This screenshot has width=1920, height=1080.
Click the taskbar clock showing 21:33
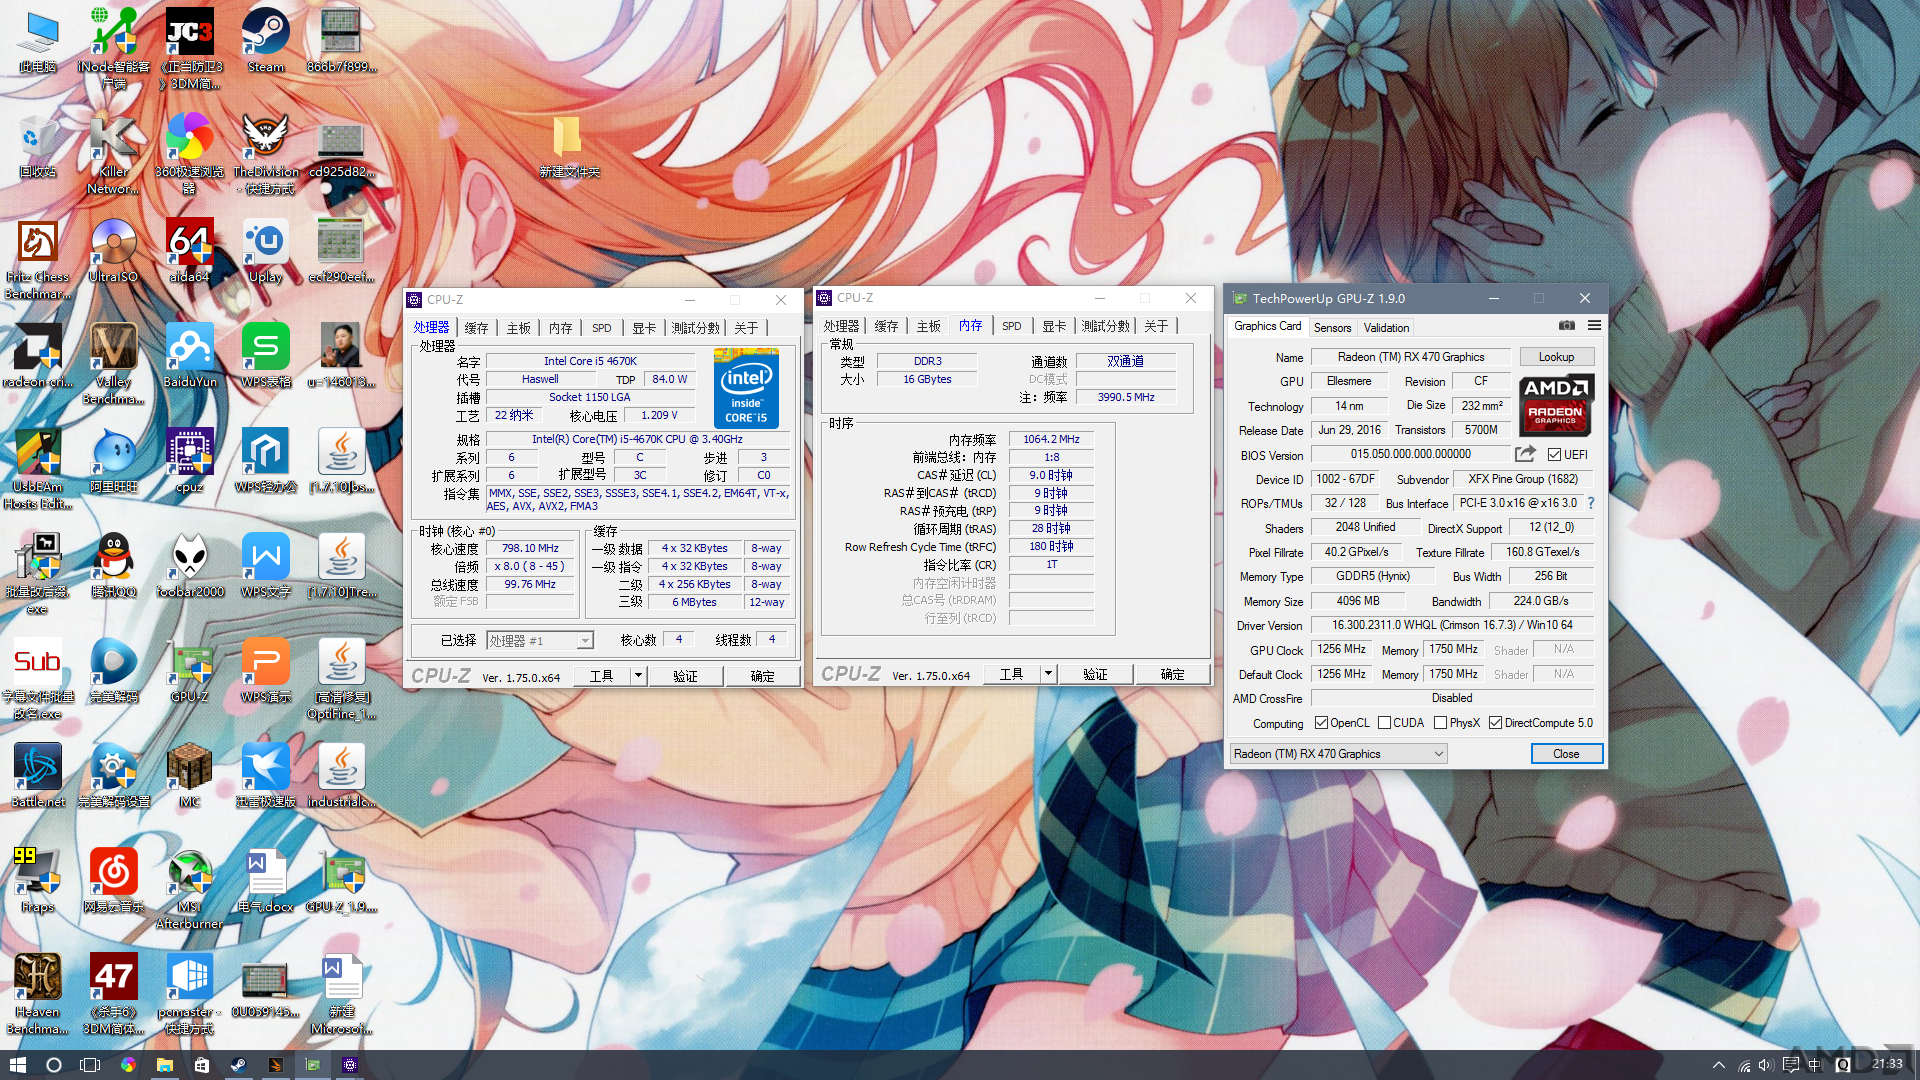pyautogui.click(x=1887, y=1063)
